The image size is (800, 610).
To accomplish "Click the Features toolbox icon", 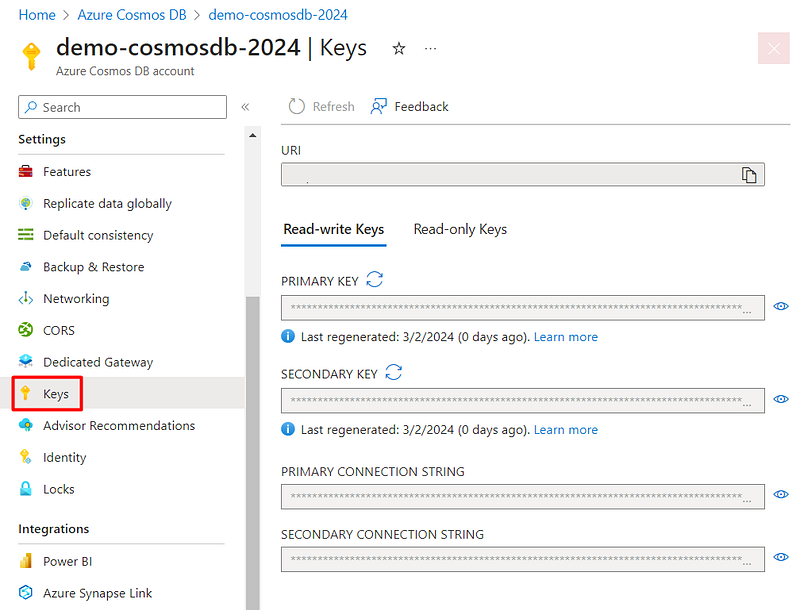I will click(x=26, y=171).
